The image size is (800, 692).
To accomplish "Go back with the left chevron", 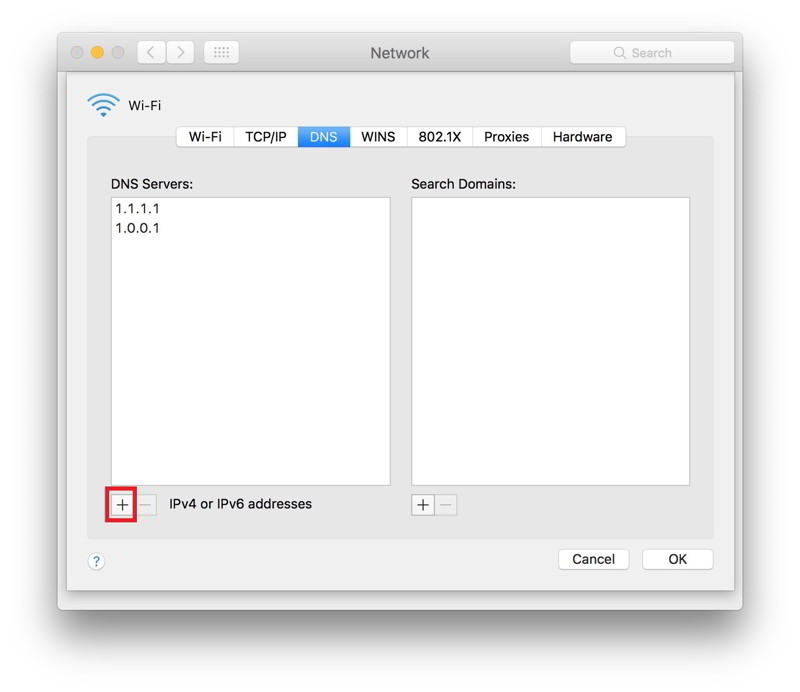I will tap(151, 53).
